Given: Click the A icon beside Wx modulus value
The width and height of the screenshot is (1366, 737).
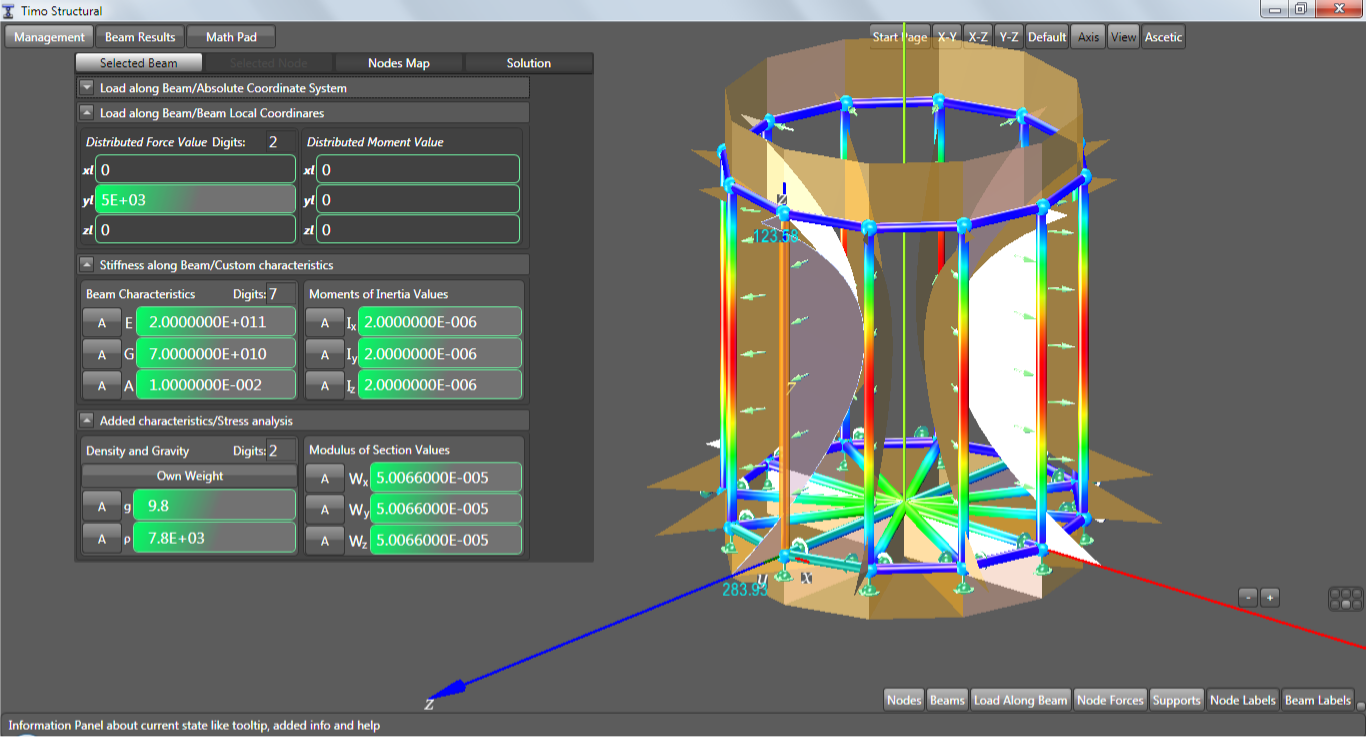Looking at the screenshot, I should [x=324, y=477].
